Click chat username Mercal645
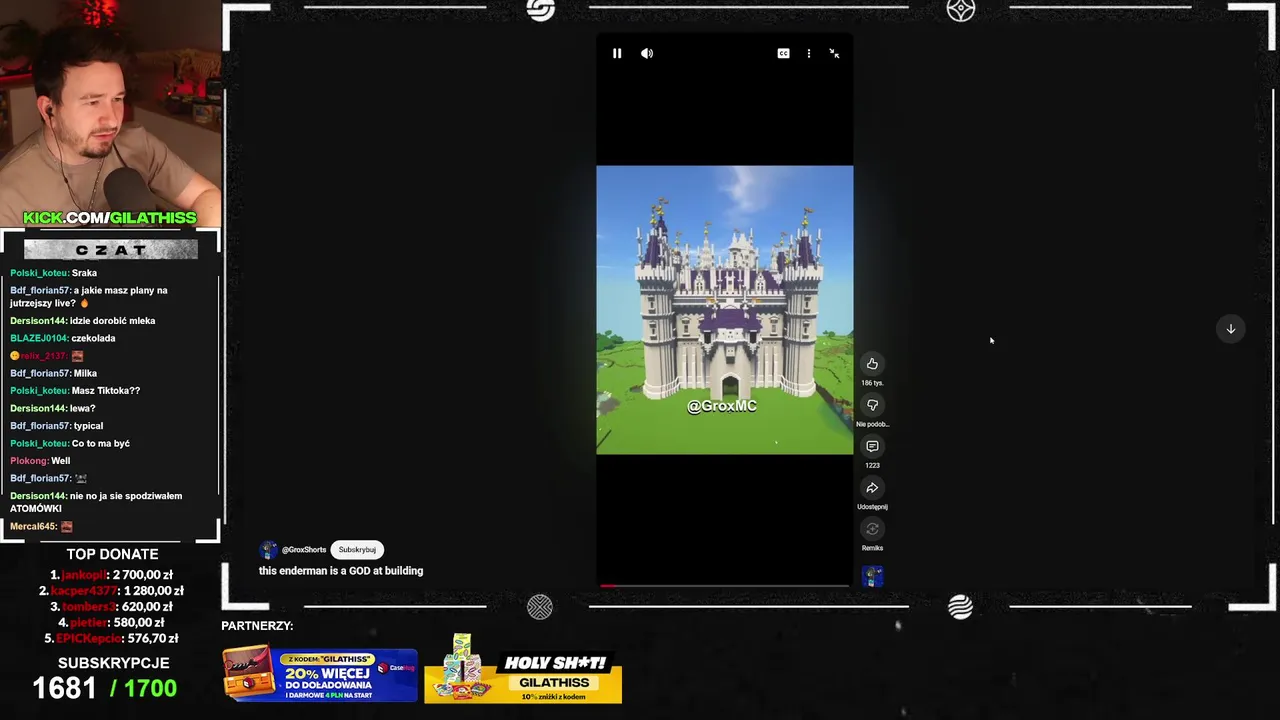 tap(33, 526)
